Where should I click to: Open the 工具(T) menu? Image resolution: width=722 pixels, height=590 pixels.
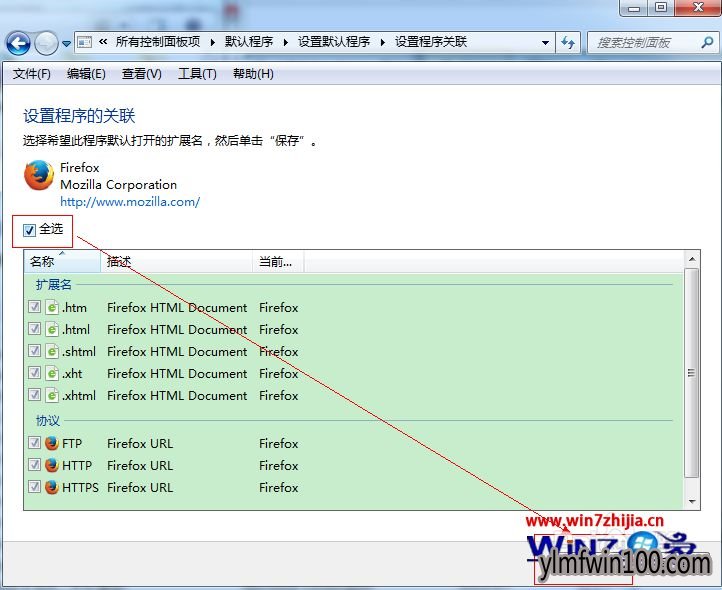(x=197, y=74)
